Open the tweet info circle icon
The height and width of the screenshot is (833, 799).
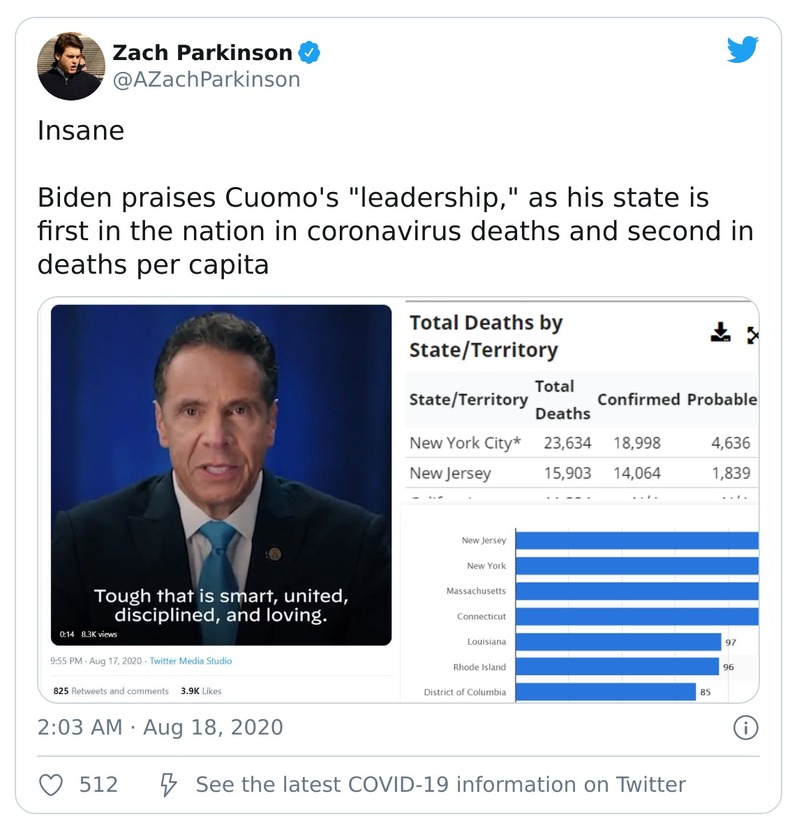[745, 728]
